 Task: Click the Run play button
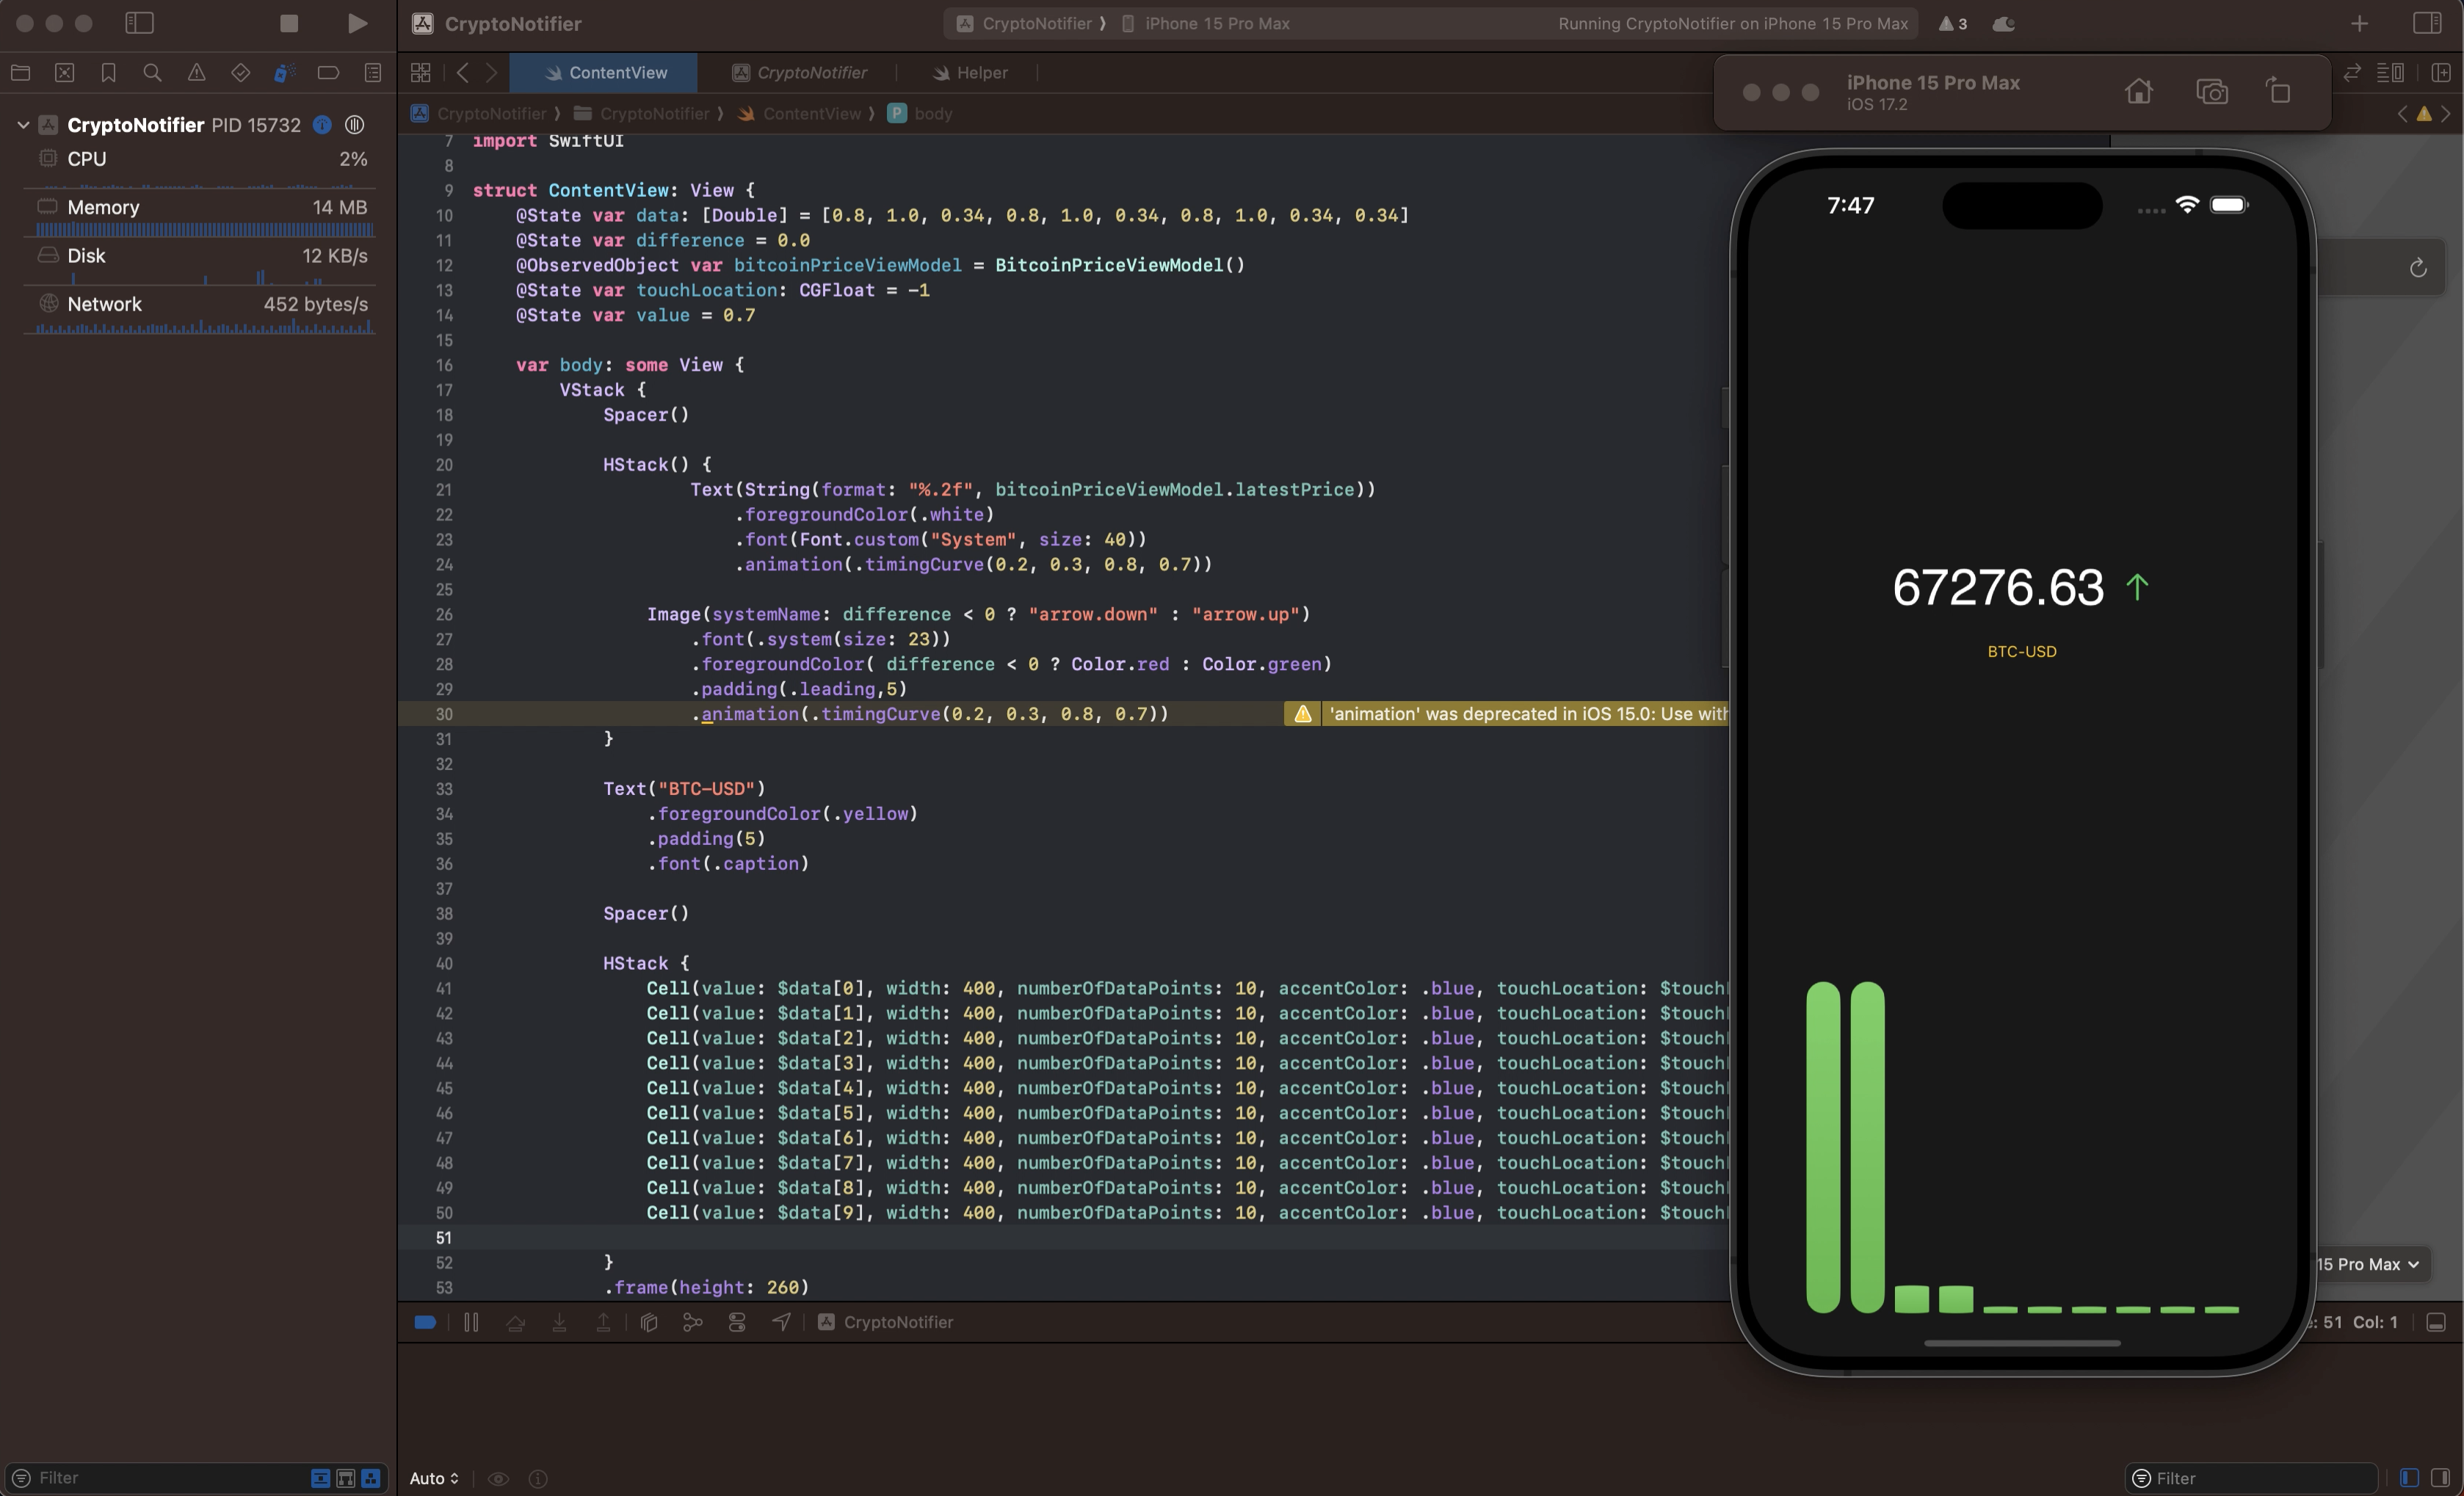click(x=357, y=23)
